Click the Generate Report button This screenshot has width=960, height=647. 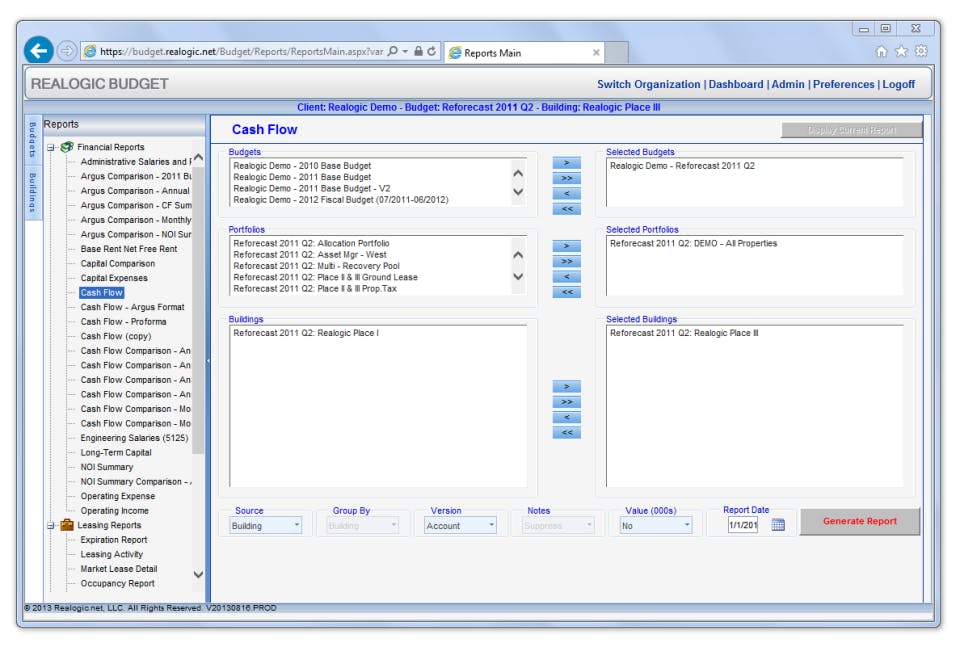[x=860, y=522]
